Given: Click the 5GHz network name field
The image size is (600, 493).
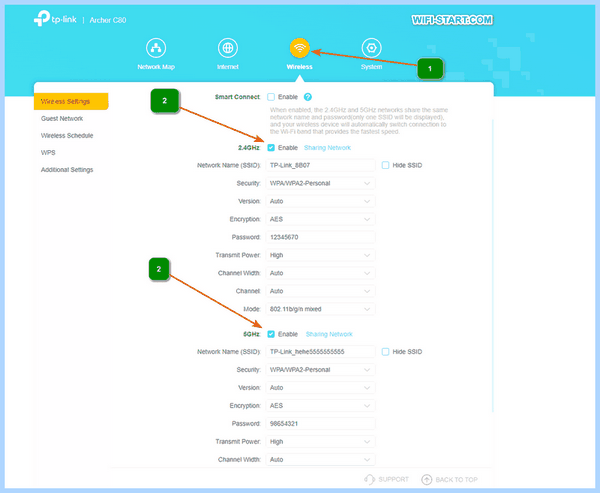Looking at the screenshot, I should click(x=320, y=352).
